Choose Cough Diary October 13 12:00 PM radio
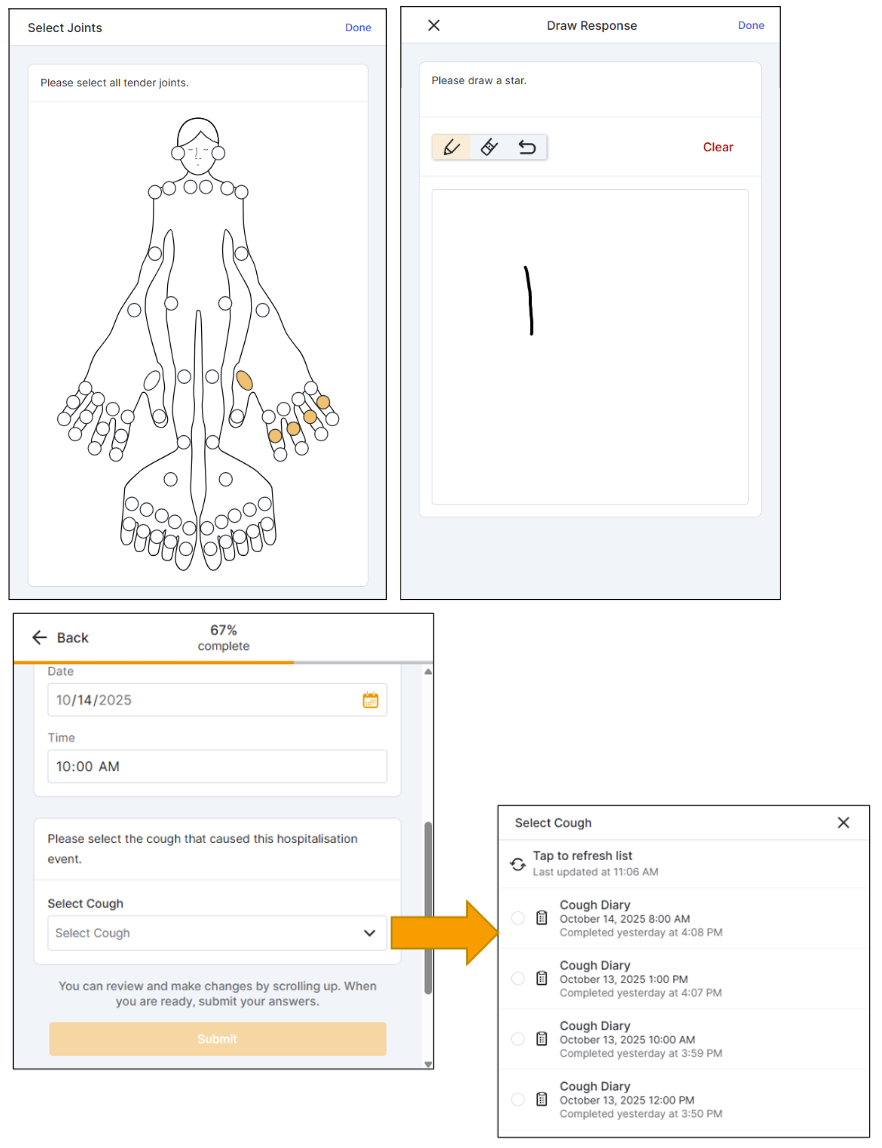 click(x=518, y=1100)
